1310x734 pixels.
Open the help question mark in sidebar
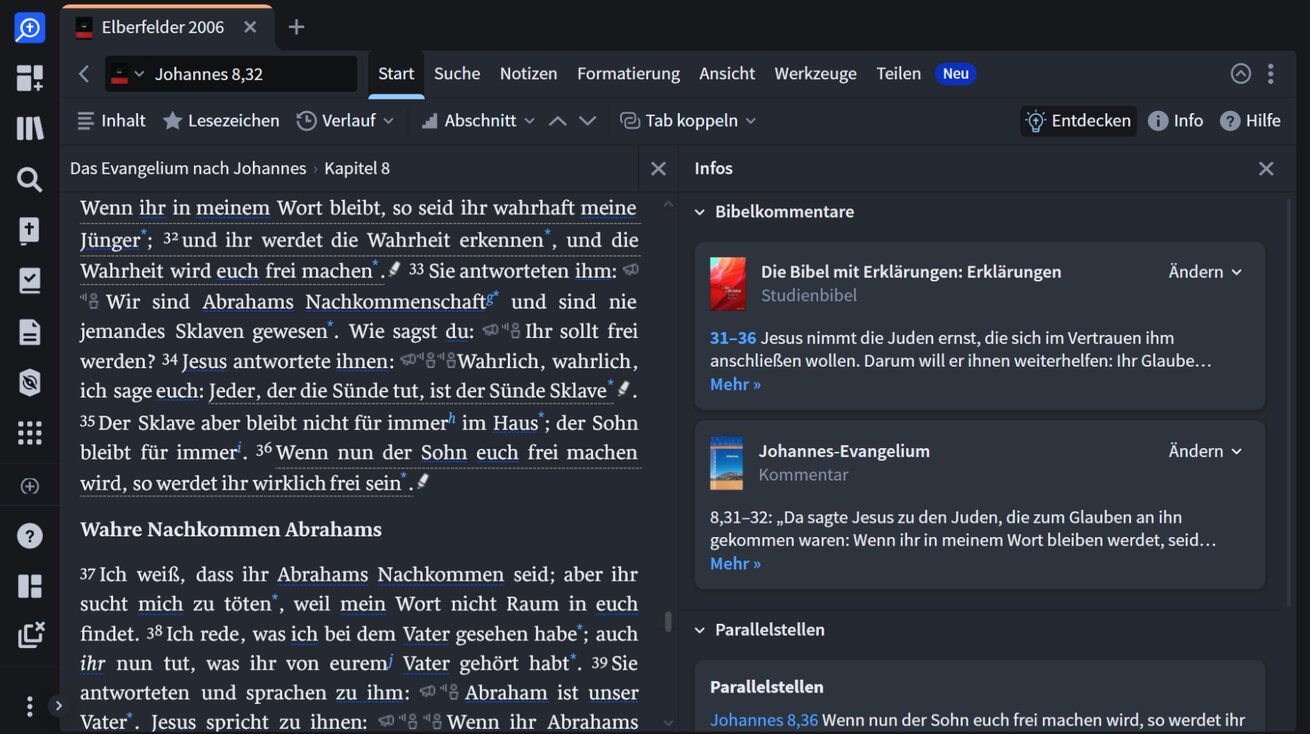click(29, 536)
